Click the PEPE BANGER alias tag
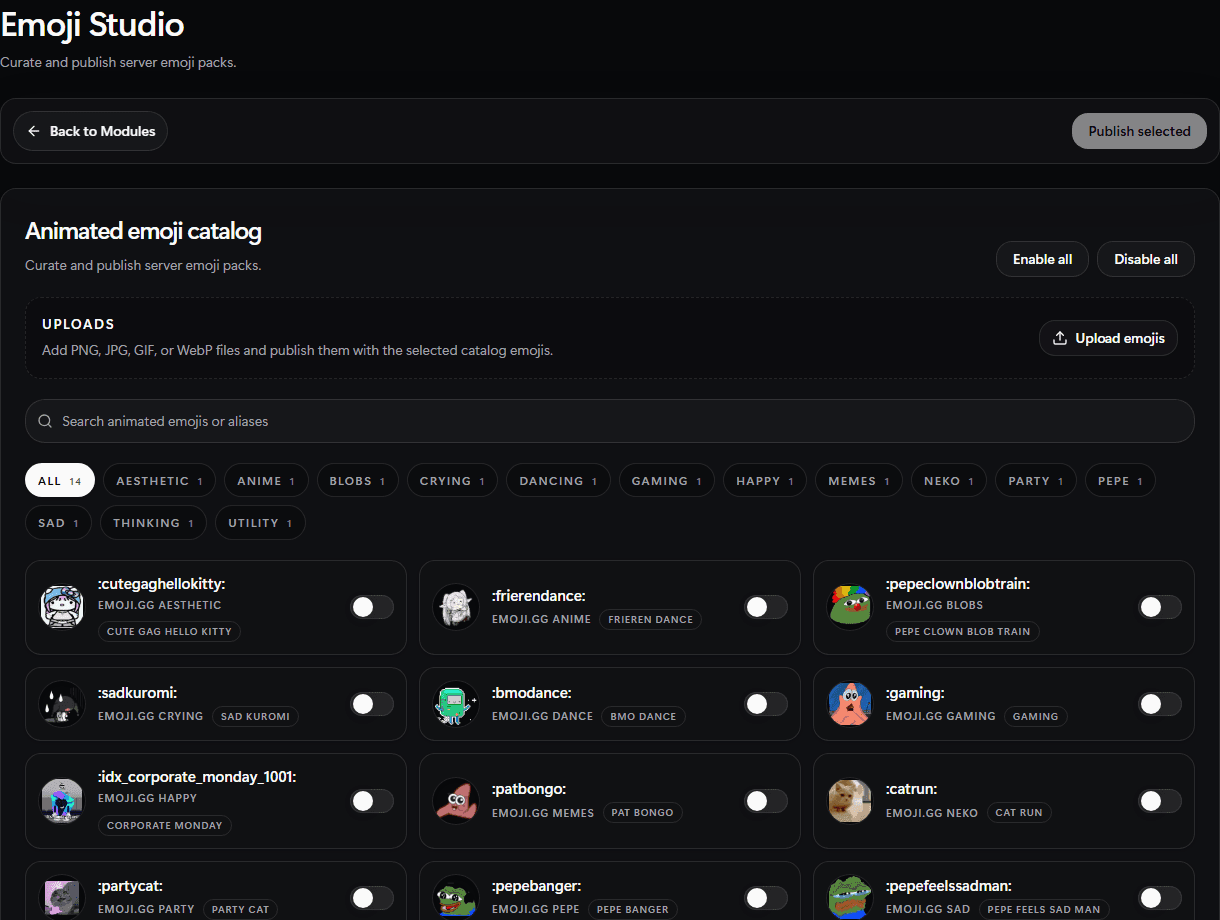Viewport: 1220px width, 920px height. [x=633, y=910]
